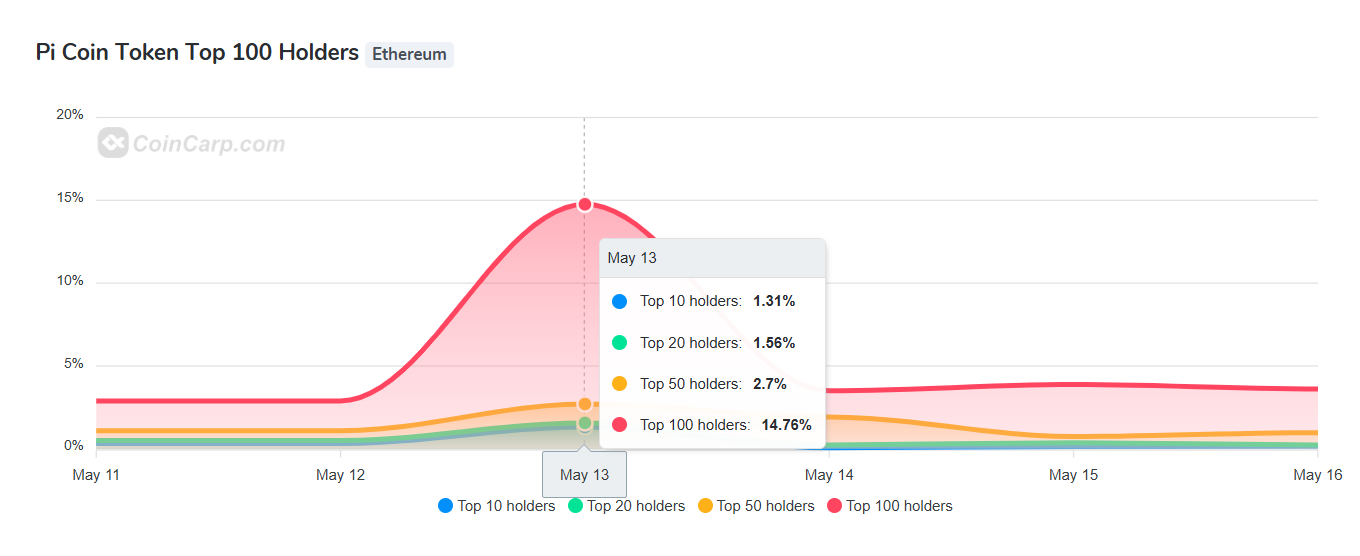The height and width of the screenshot is (556, 1360).
Task: Click the orange Top 50 legend dot
Action: pyautogui.click(x=705, y=506)
